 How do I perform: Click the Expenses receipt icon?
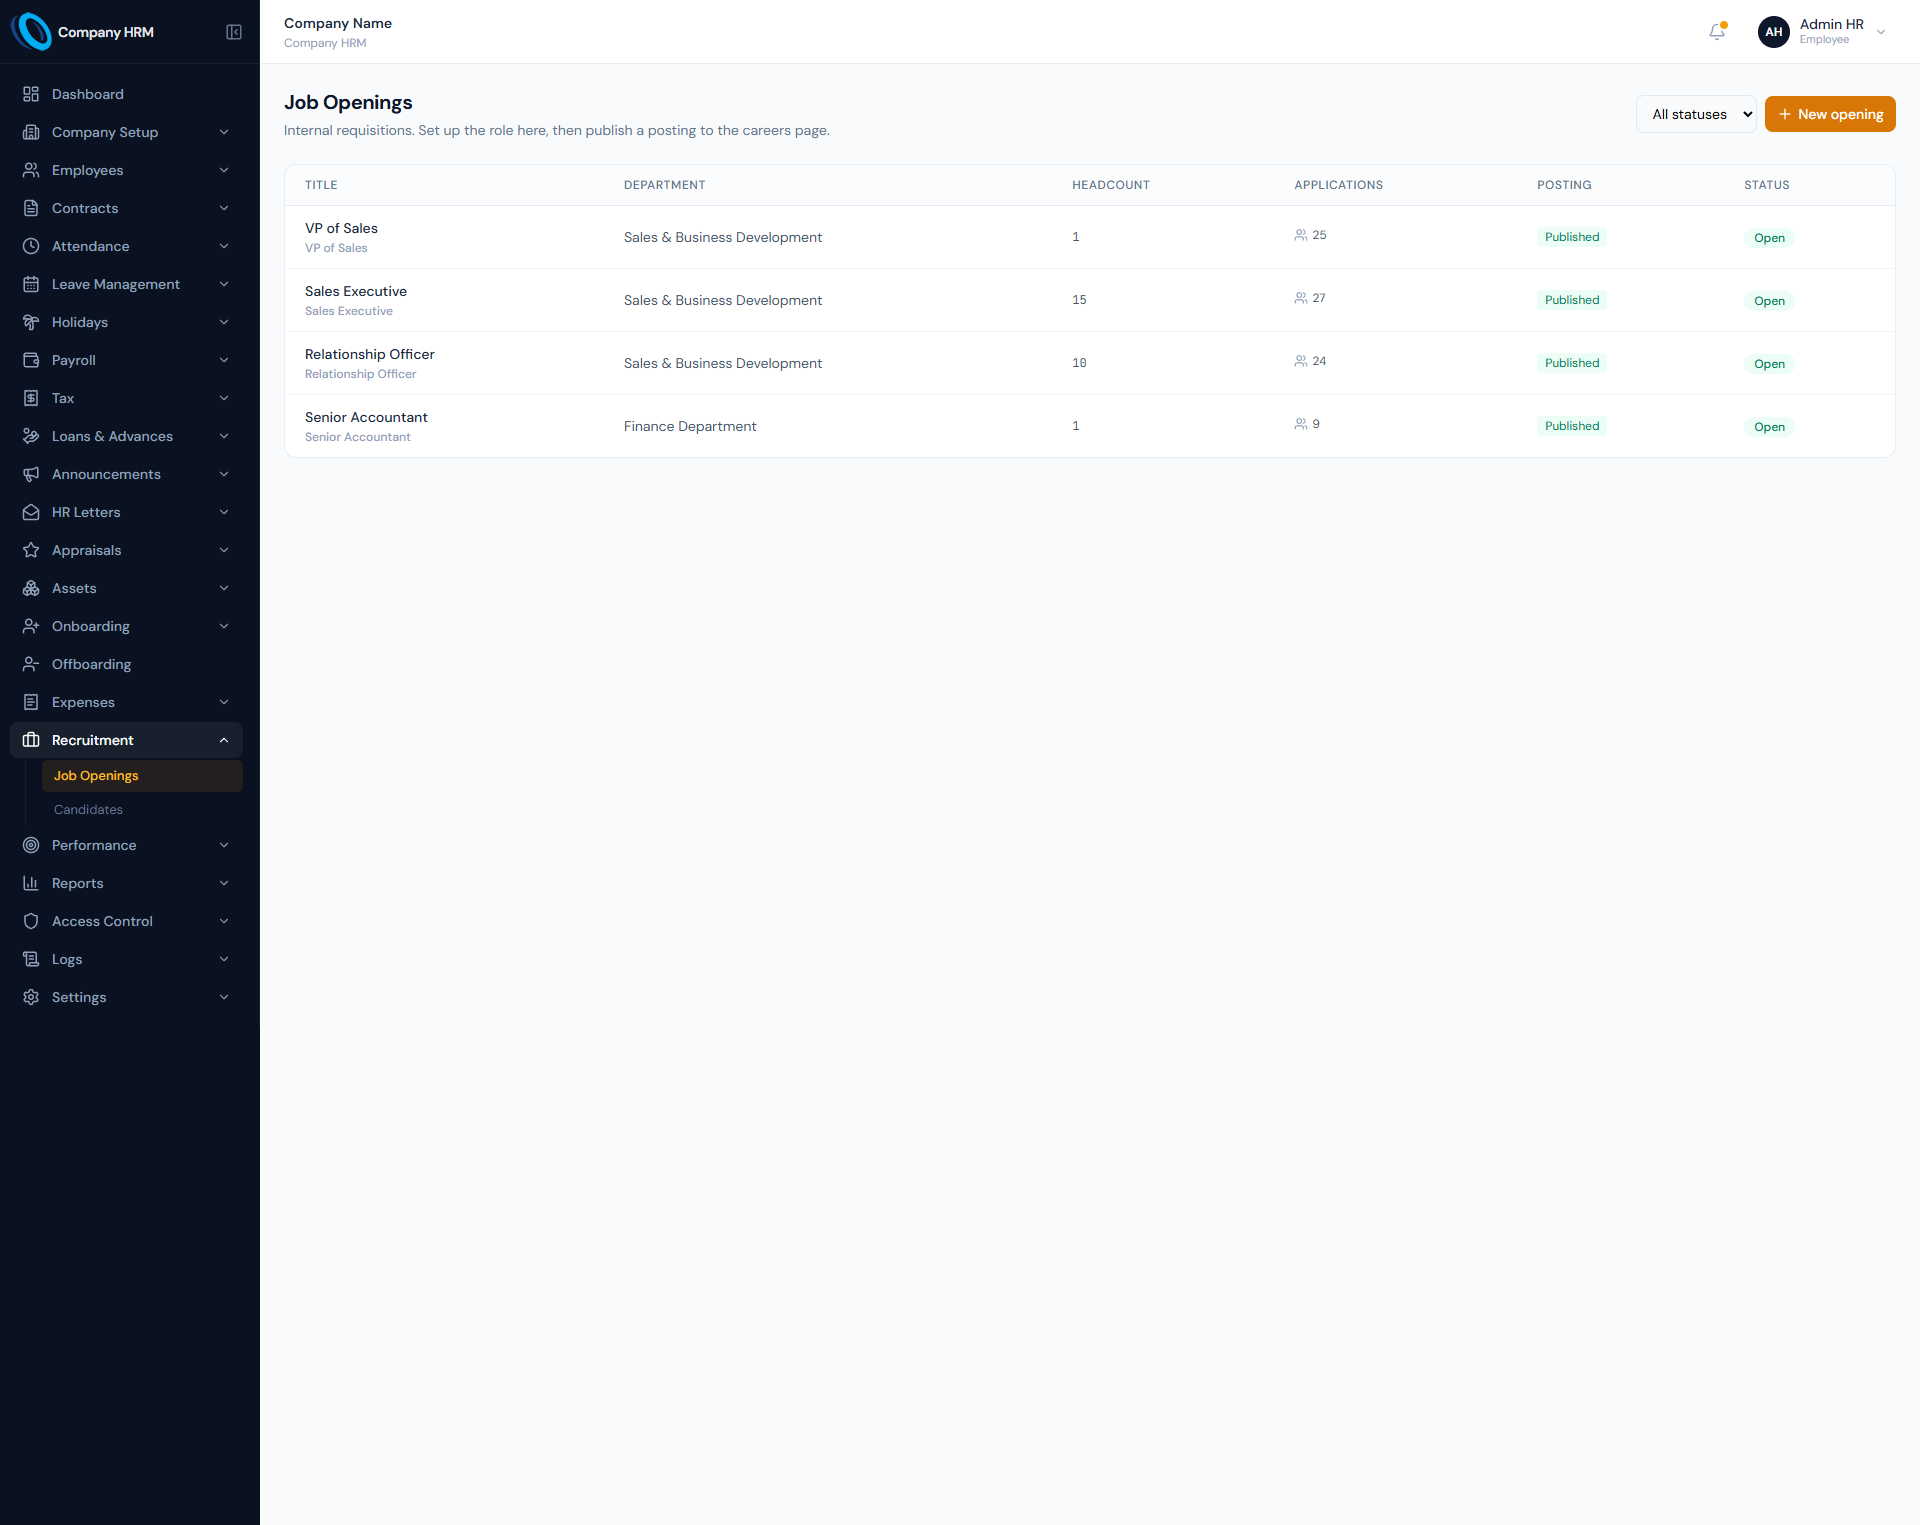tap(31, 702)
